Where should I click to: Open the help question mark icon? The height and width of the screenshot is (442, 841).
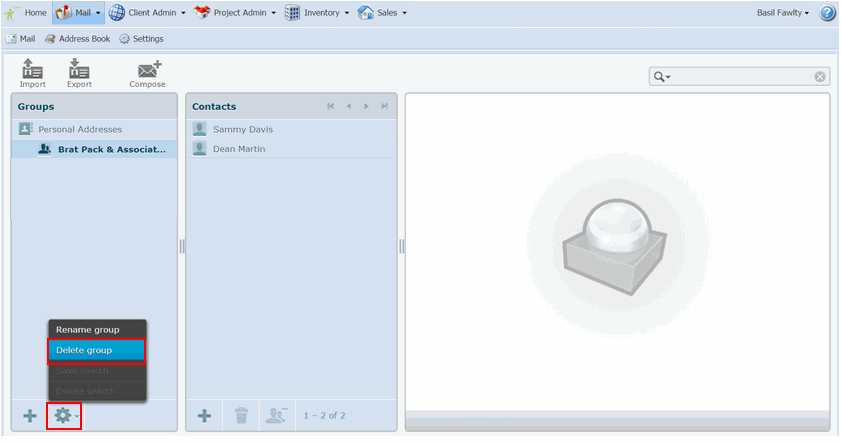(x=827, y=13)
